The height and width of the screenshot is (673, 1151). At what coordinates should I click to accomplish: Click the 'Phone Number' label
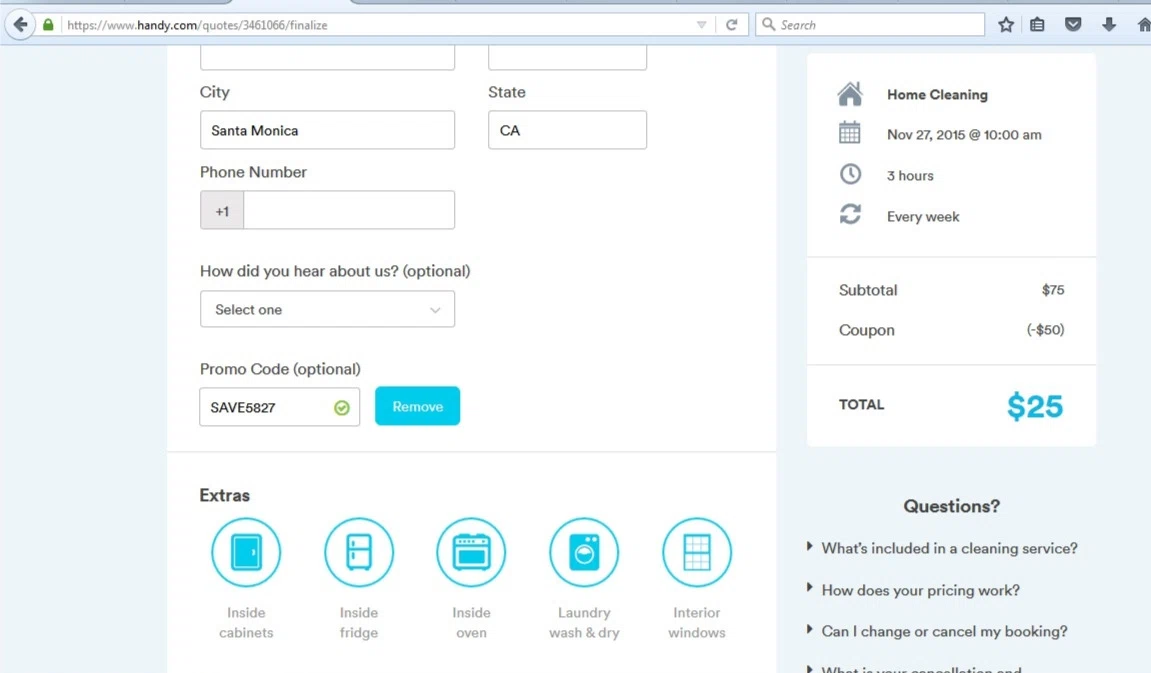253,172
